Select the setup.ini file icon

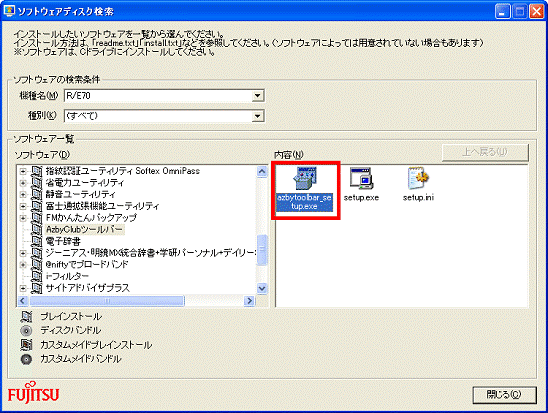point(418,179)
